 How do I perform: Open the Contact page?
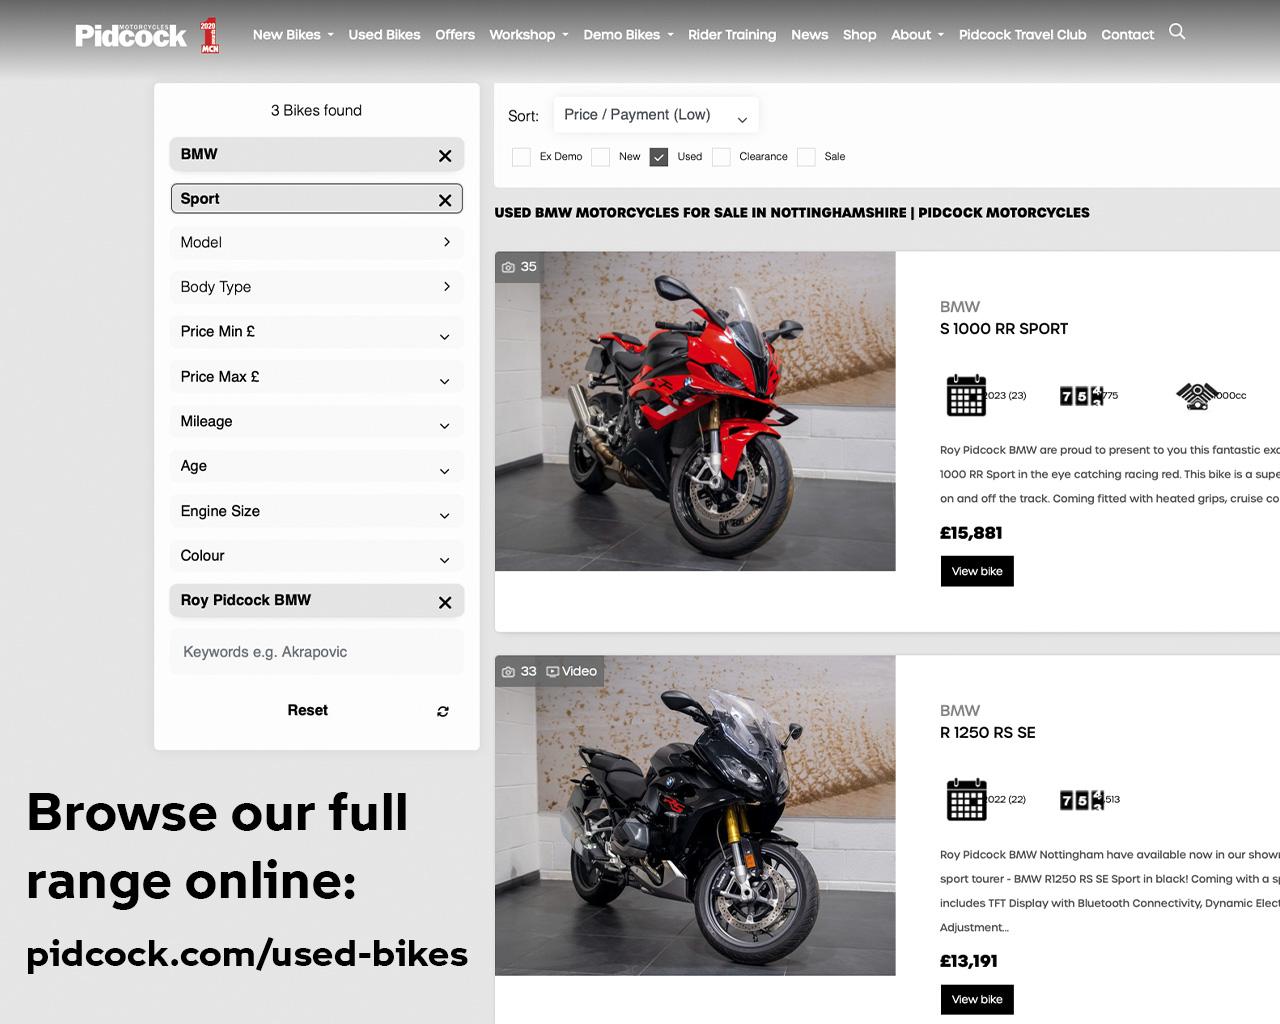pyautogui.click(x=1127, y=35)
